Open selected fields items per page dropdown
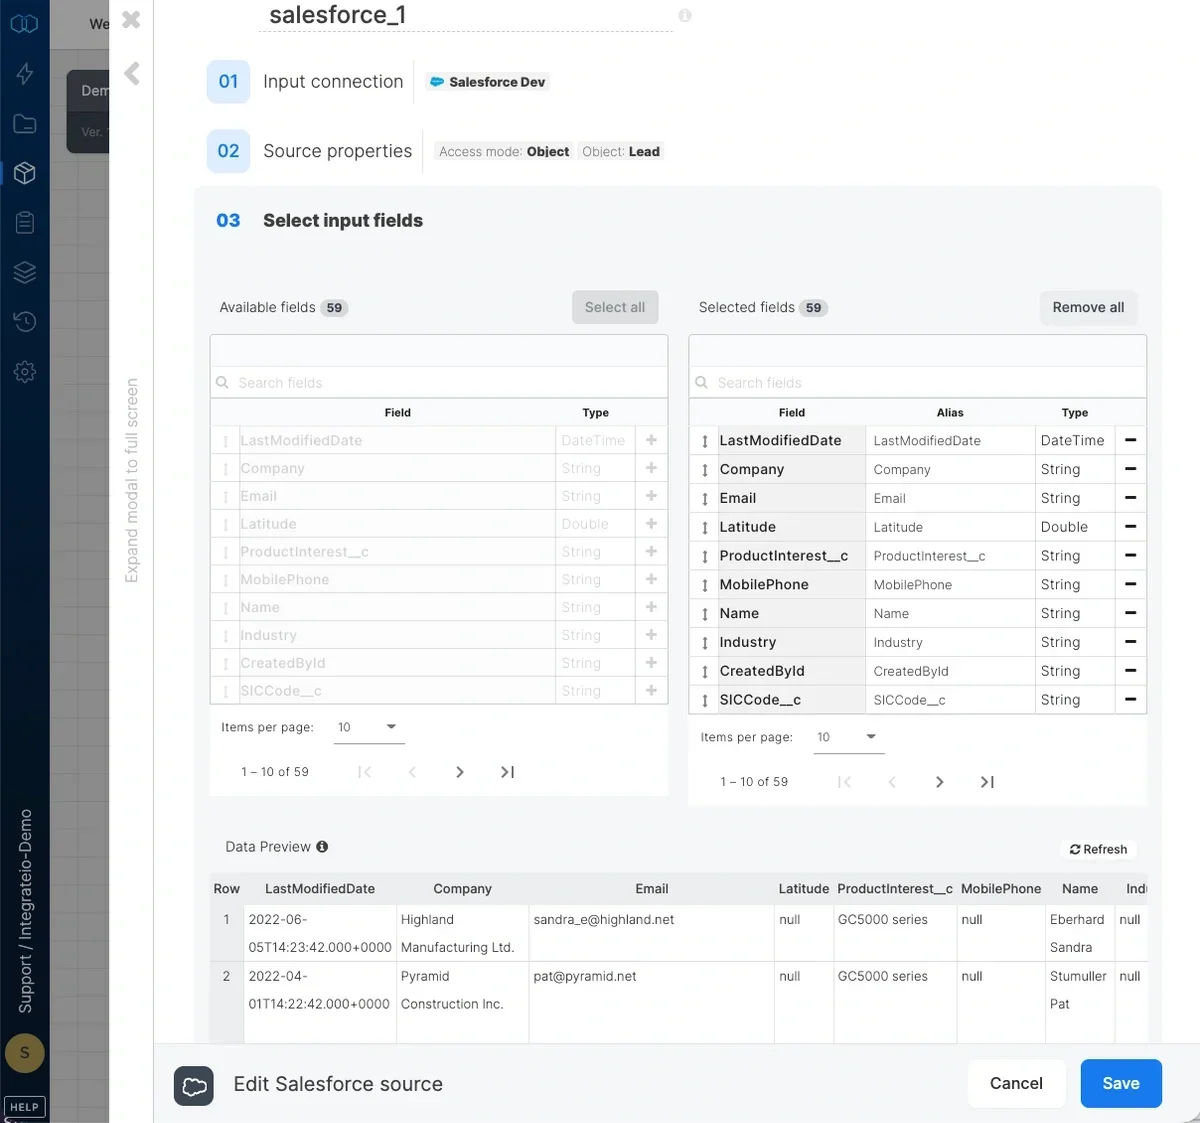 (x=848, y=737)
